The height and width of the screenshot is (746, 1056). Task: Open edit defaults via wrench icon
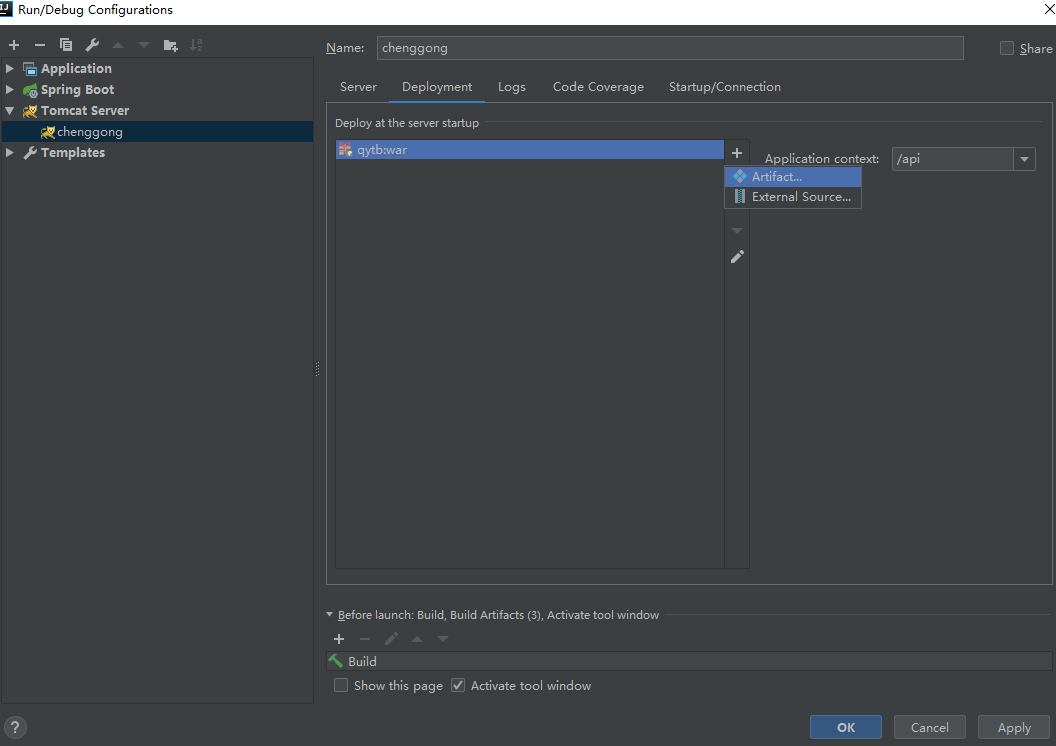pos(92,44)
